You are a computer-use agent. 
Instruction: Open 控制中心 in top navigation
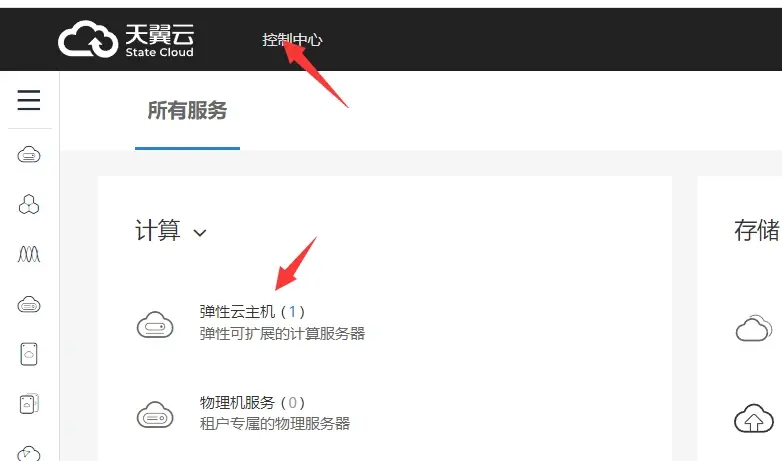pyautogui.click(x=292, y=39)
